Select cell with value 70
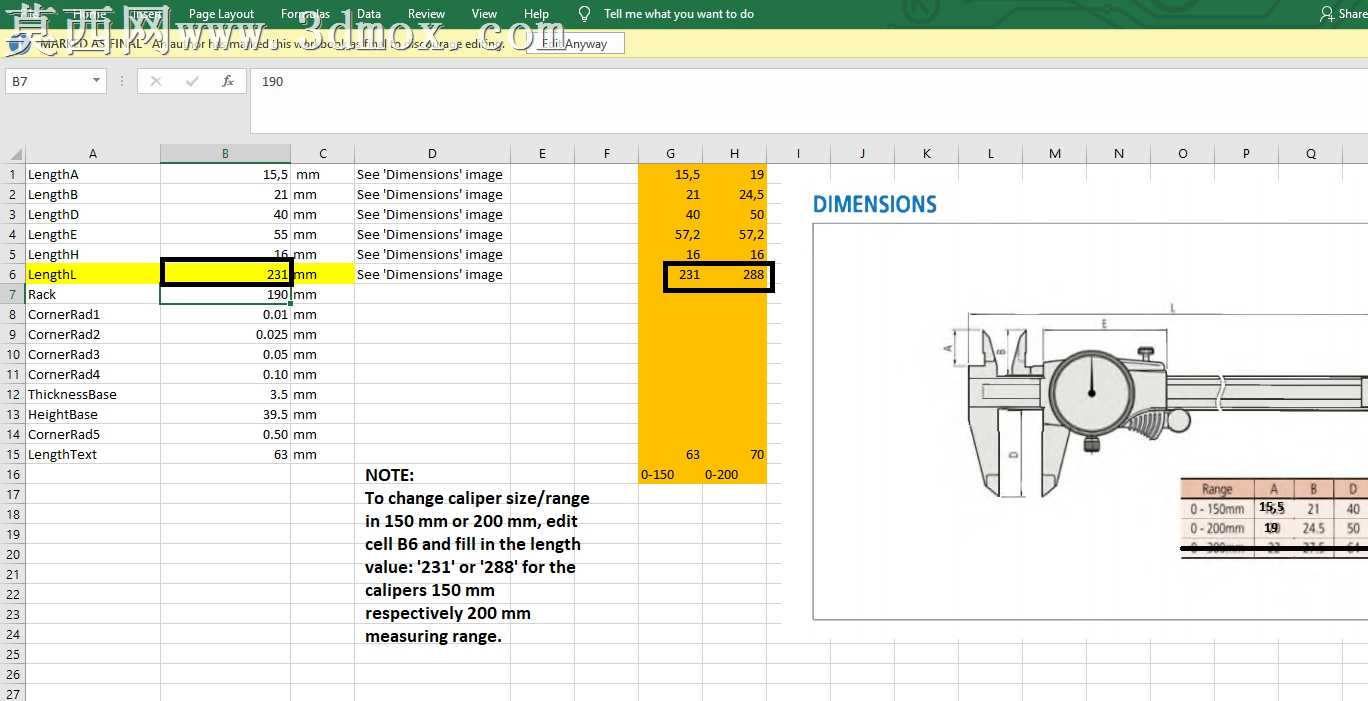Viewport: 1368px width, 701px height. pyautogui.click(x=734, y=454)
